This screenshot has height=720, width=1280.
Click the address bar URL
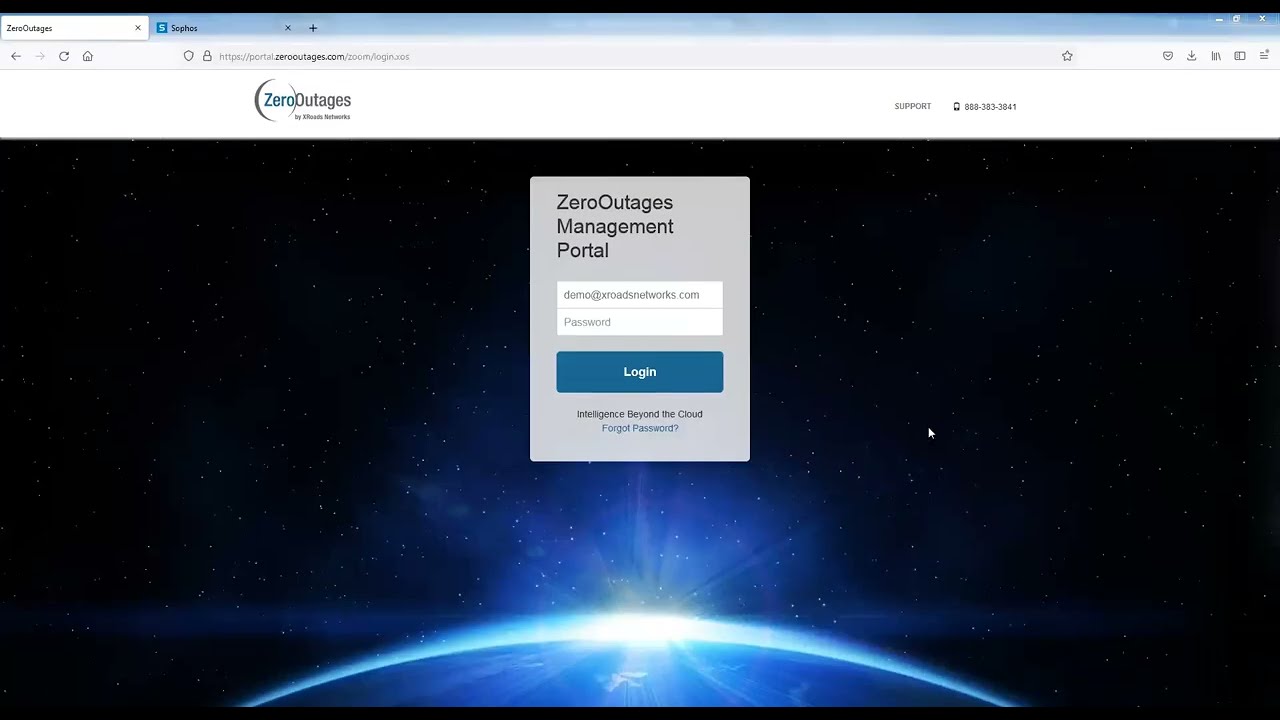pos(314,57)
